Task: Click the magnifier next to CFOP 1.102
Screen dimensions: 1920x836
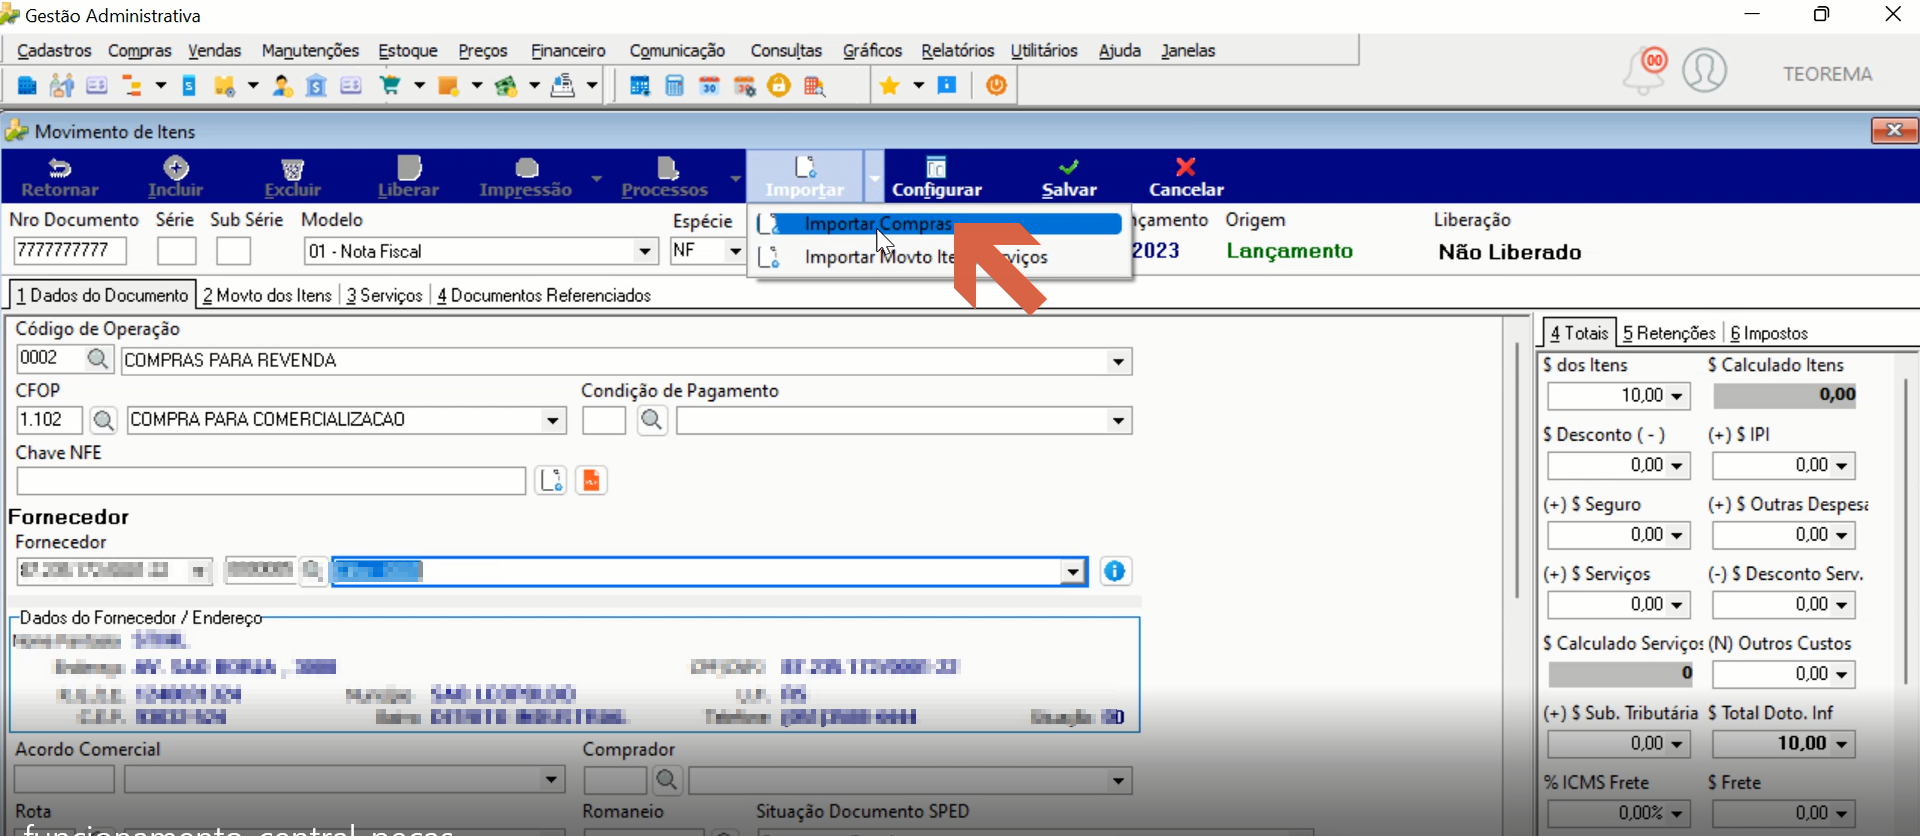Action: [x=103, y=421]
